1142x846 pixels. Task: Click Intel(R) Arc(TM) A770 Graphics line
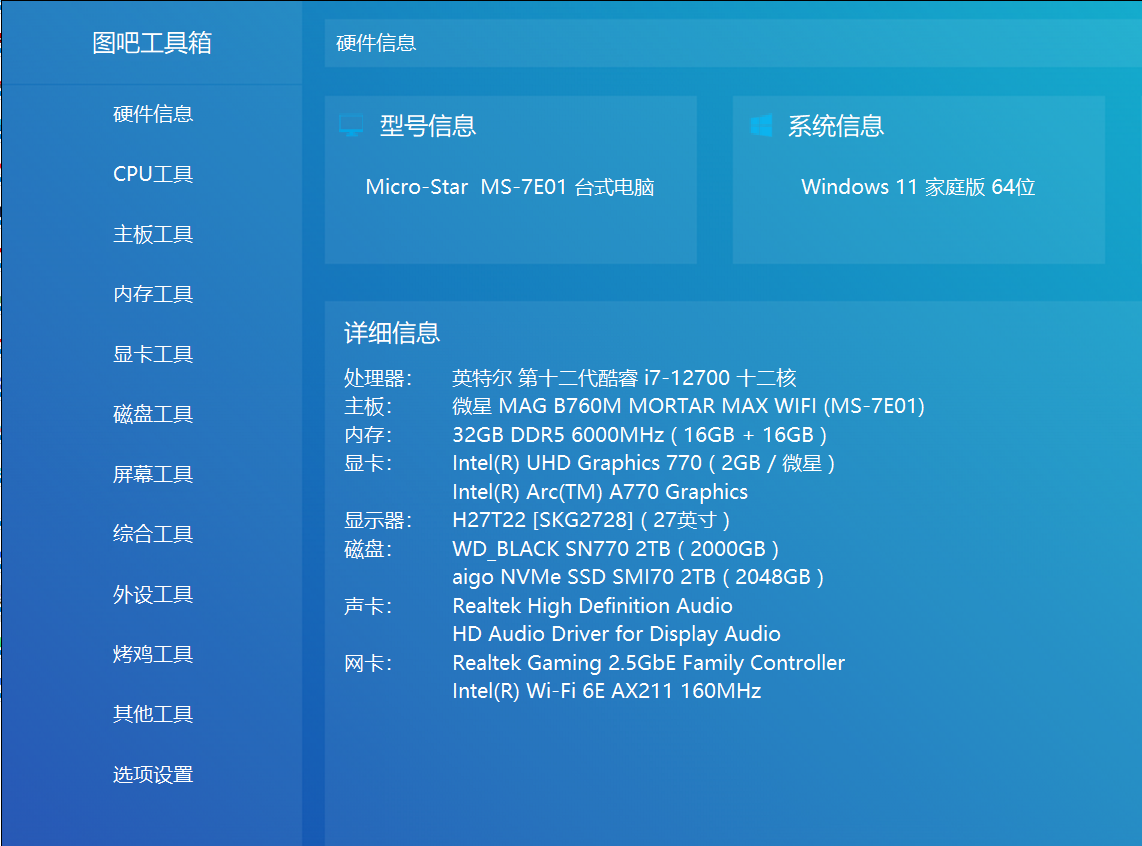600,492
